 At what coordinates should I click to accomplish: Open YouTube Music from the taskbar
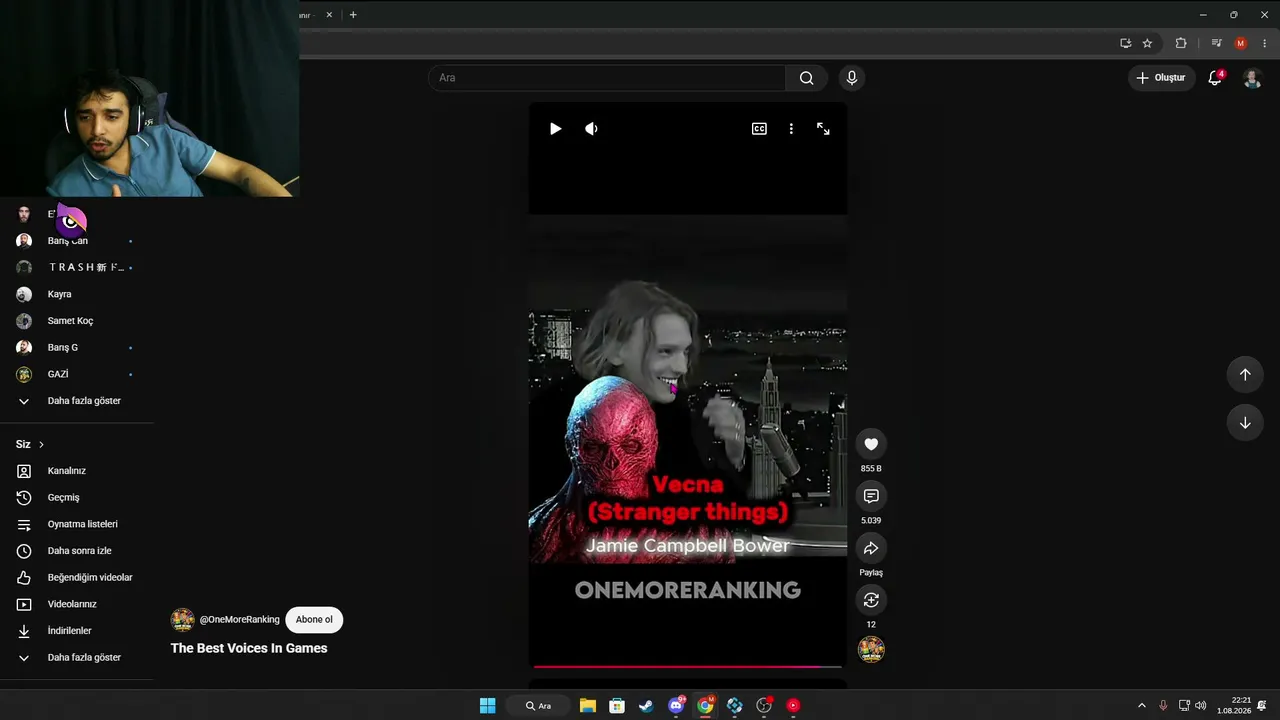[x=793, y=706]
